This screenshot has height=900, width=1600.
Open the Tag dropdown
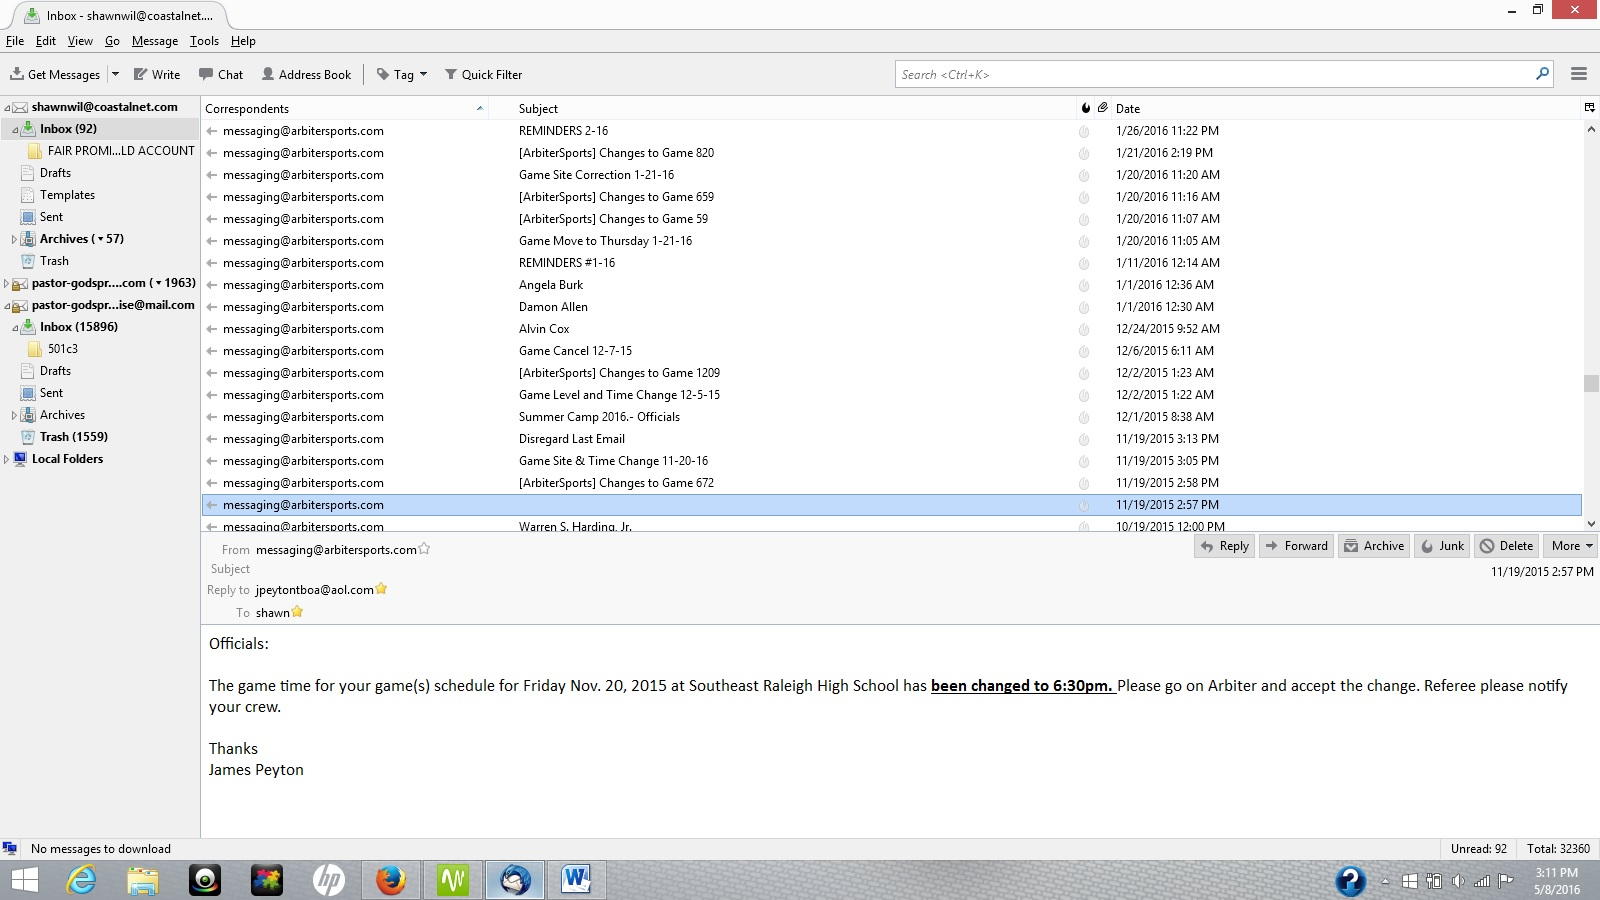coord(402,75)
